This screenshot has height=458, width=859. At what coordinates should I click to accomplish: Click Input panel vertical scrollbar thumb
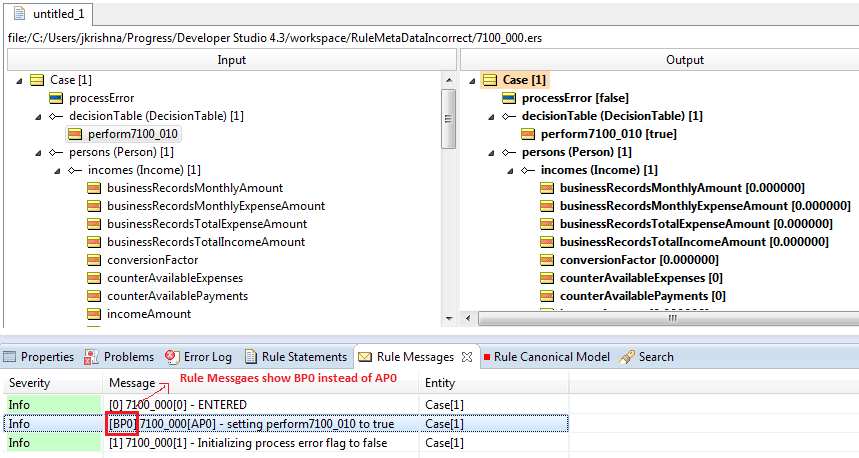(449, 119)
